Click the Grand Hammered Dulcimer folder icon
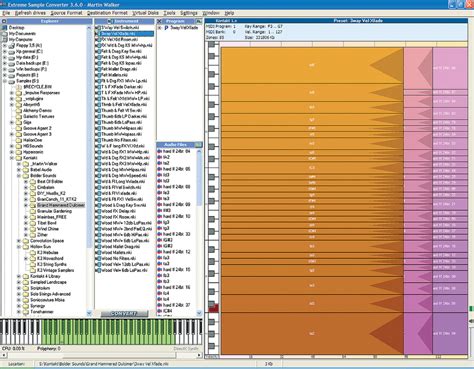474x369 pixels. pyautogui.click(x=33, y=205)
